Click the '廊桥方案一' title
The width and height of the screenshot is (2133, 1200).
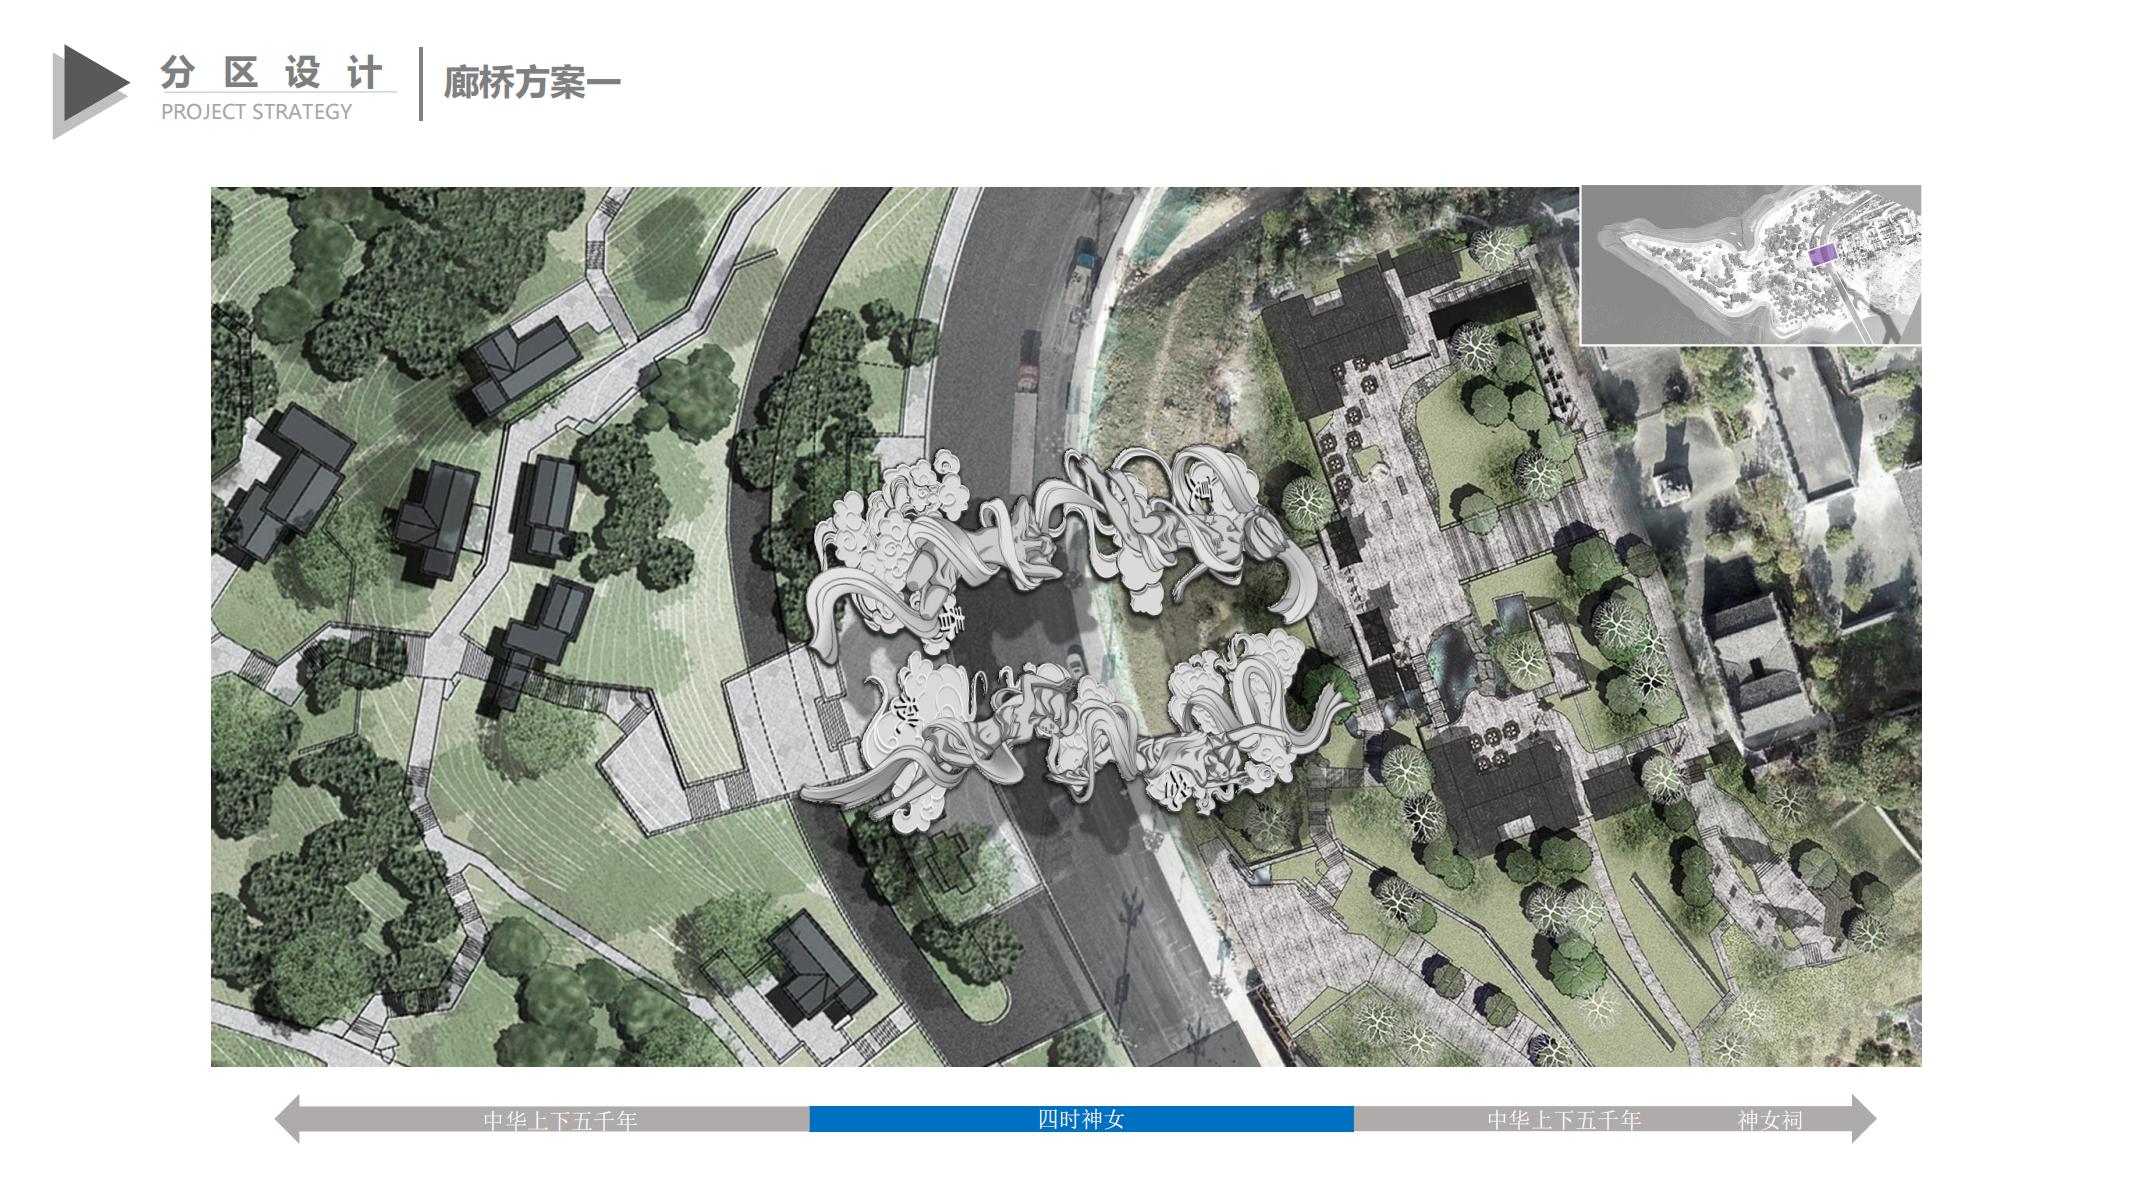tap(532, 82)
